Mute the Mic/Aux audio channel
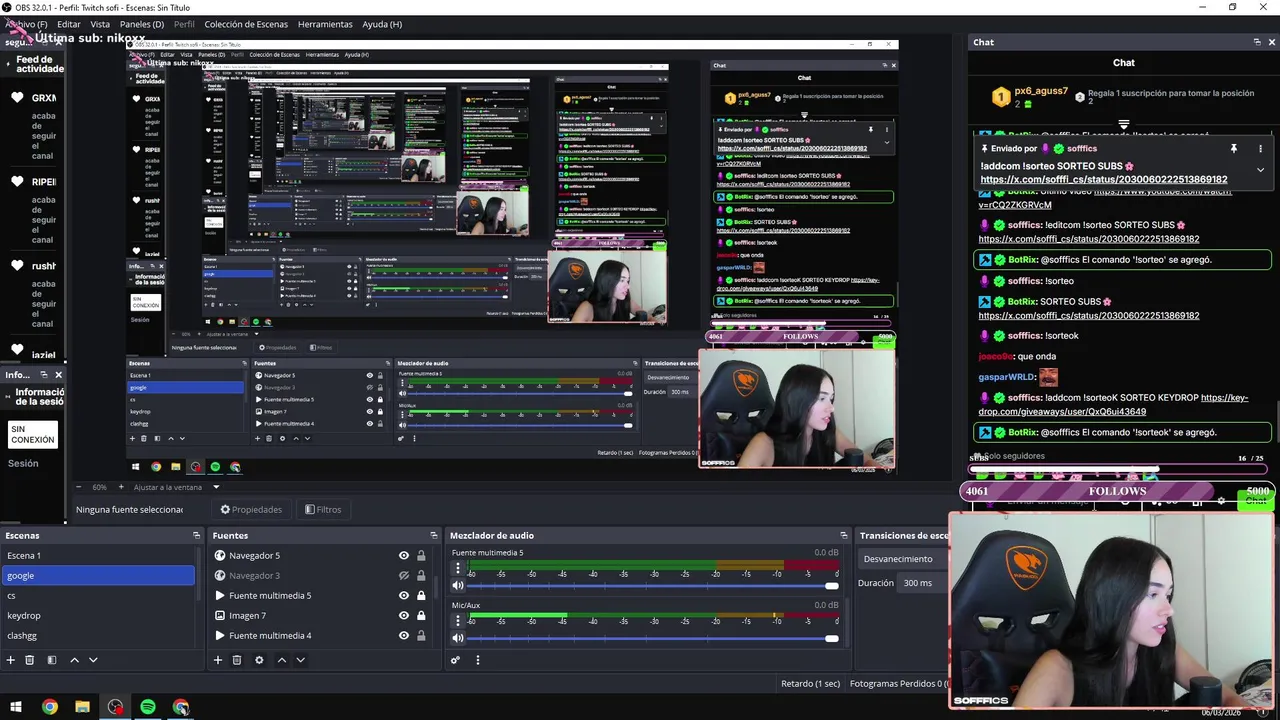Viewport: 1280px width, 720px height. pos(458,638)
